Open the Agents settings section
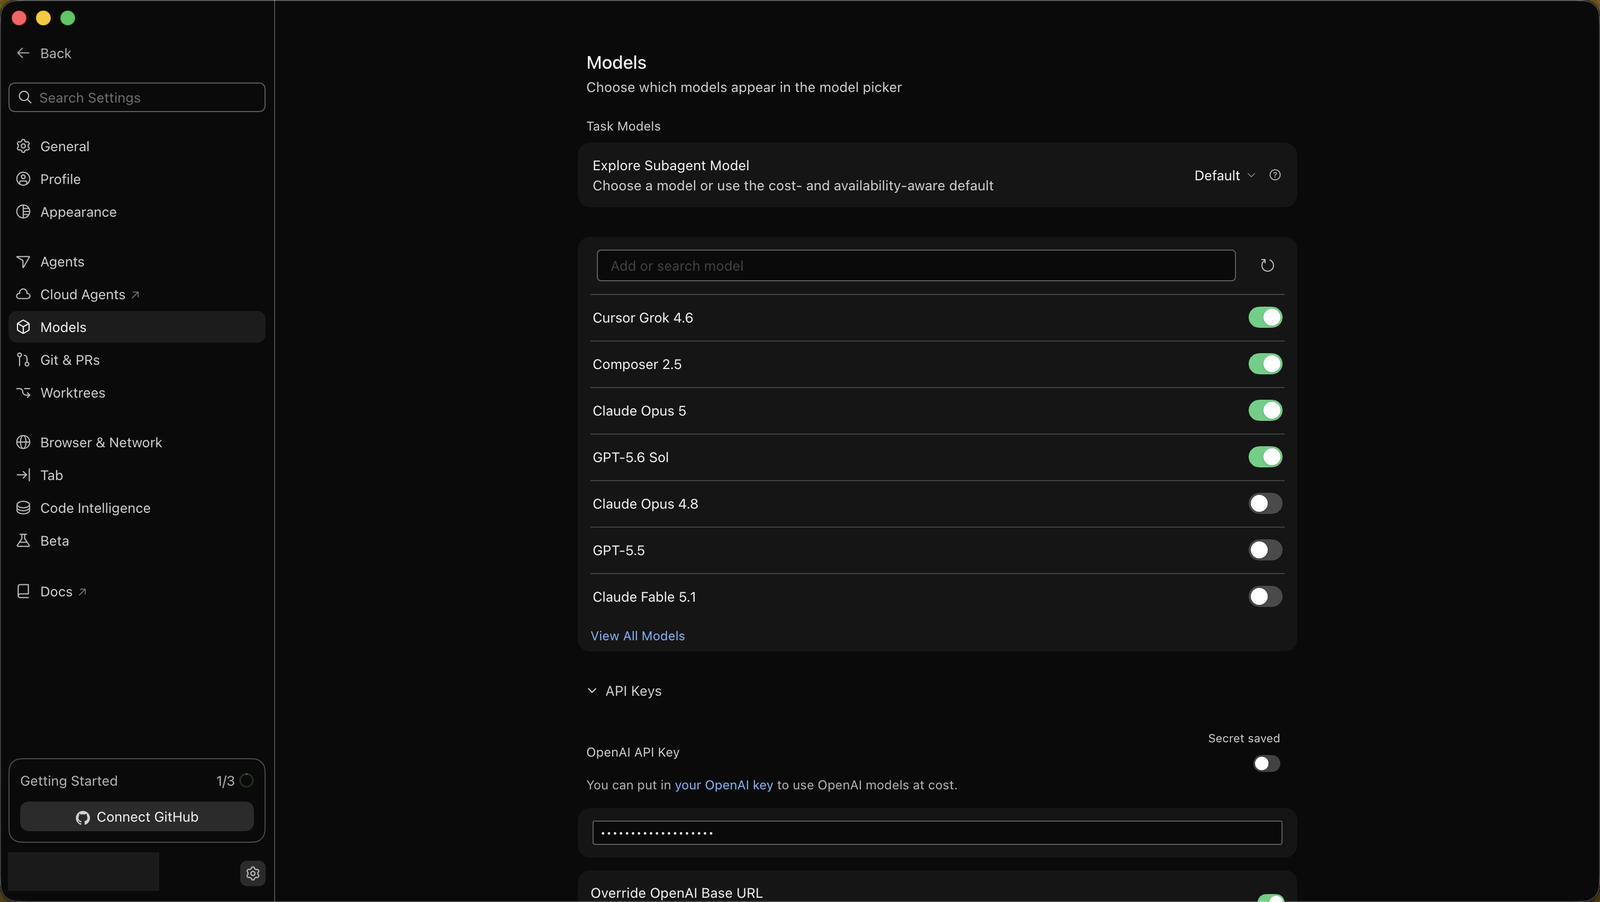The image size is (1600, 902). [x=137, y=262]
